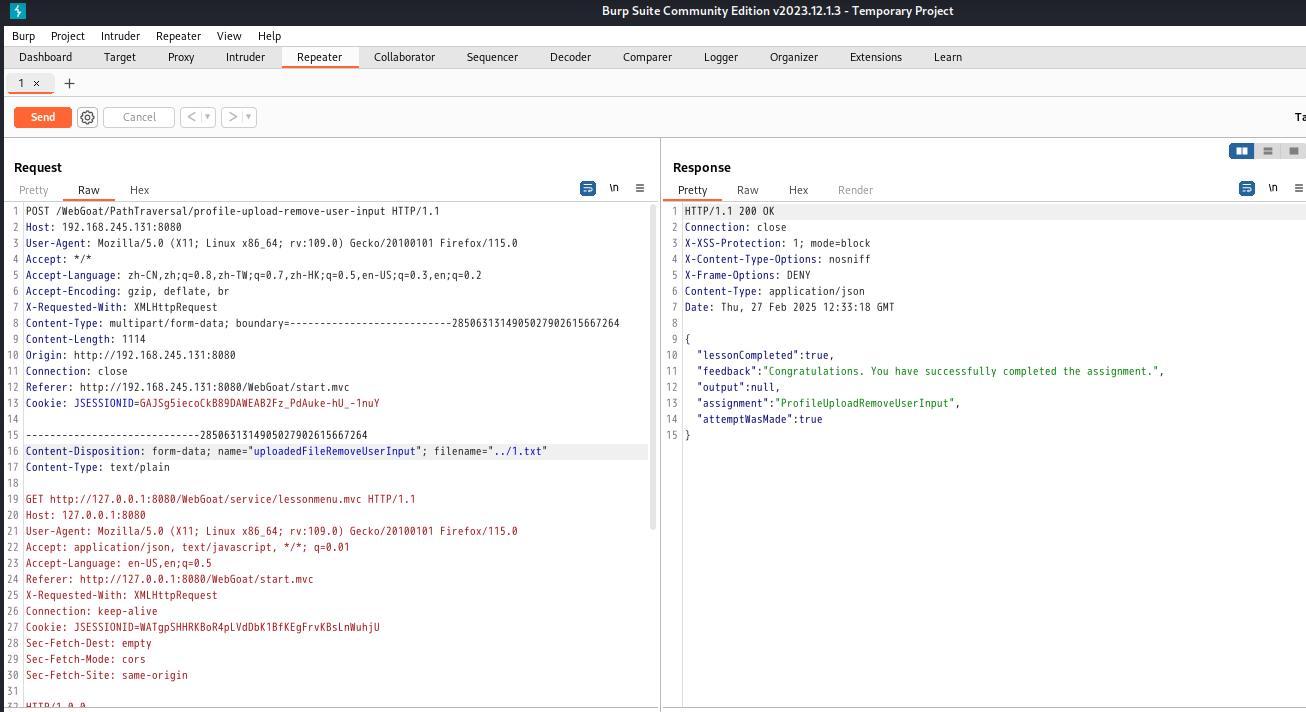
Task: Open Repeater settings gear icon
Action: (x=87, y=117)
